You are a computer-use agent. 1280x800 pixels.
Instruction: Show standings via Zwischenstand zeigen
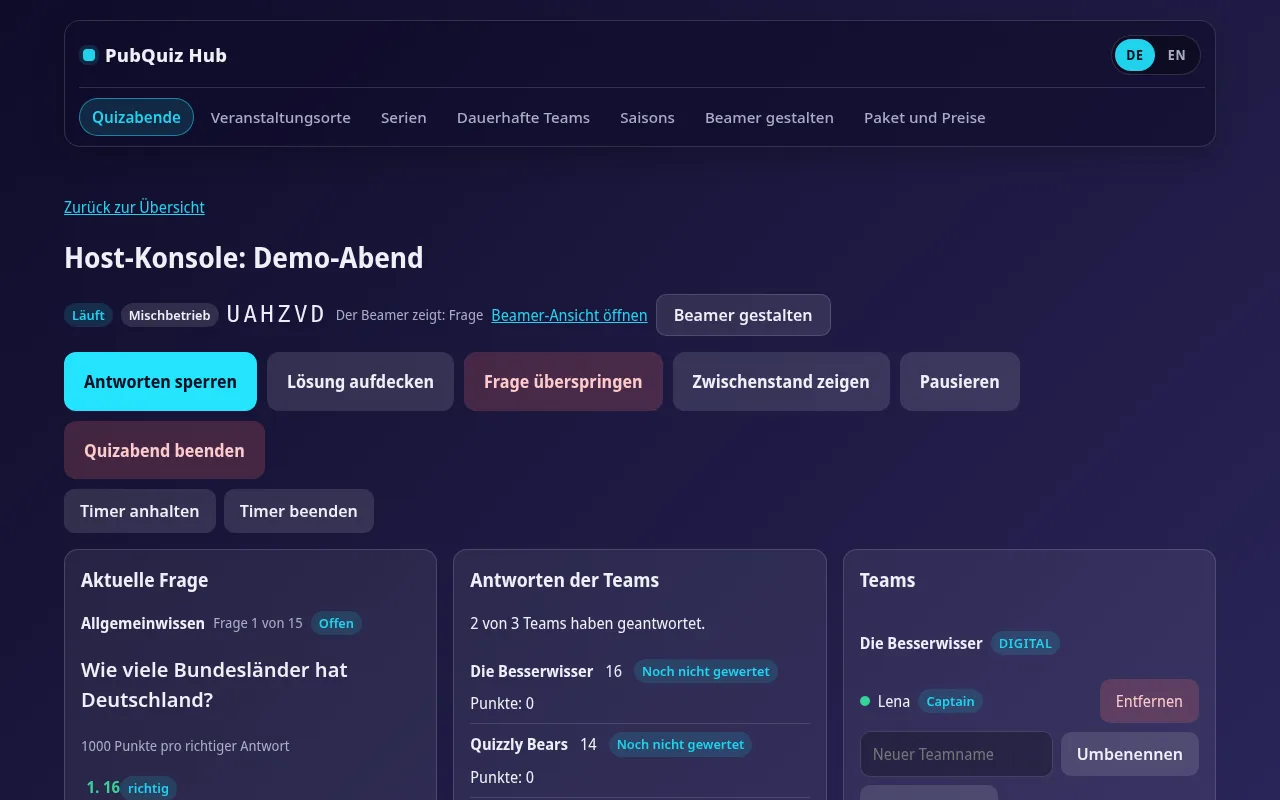pos(781,381)
